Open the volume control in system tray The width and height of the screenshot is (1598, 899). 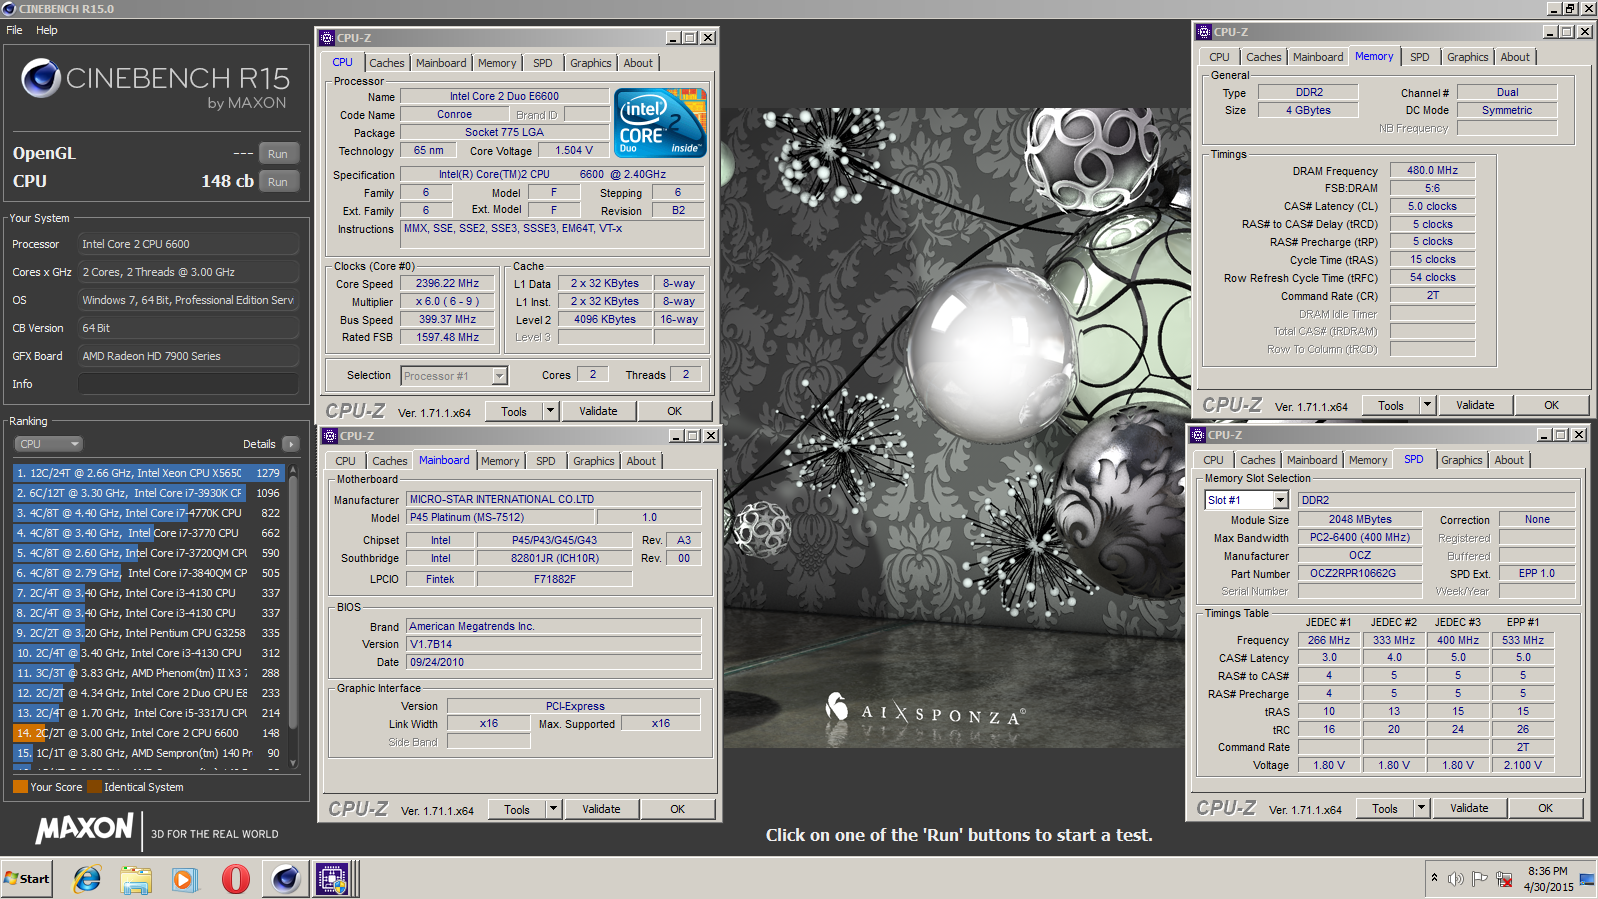click(x=1455, y=879)
